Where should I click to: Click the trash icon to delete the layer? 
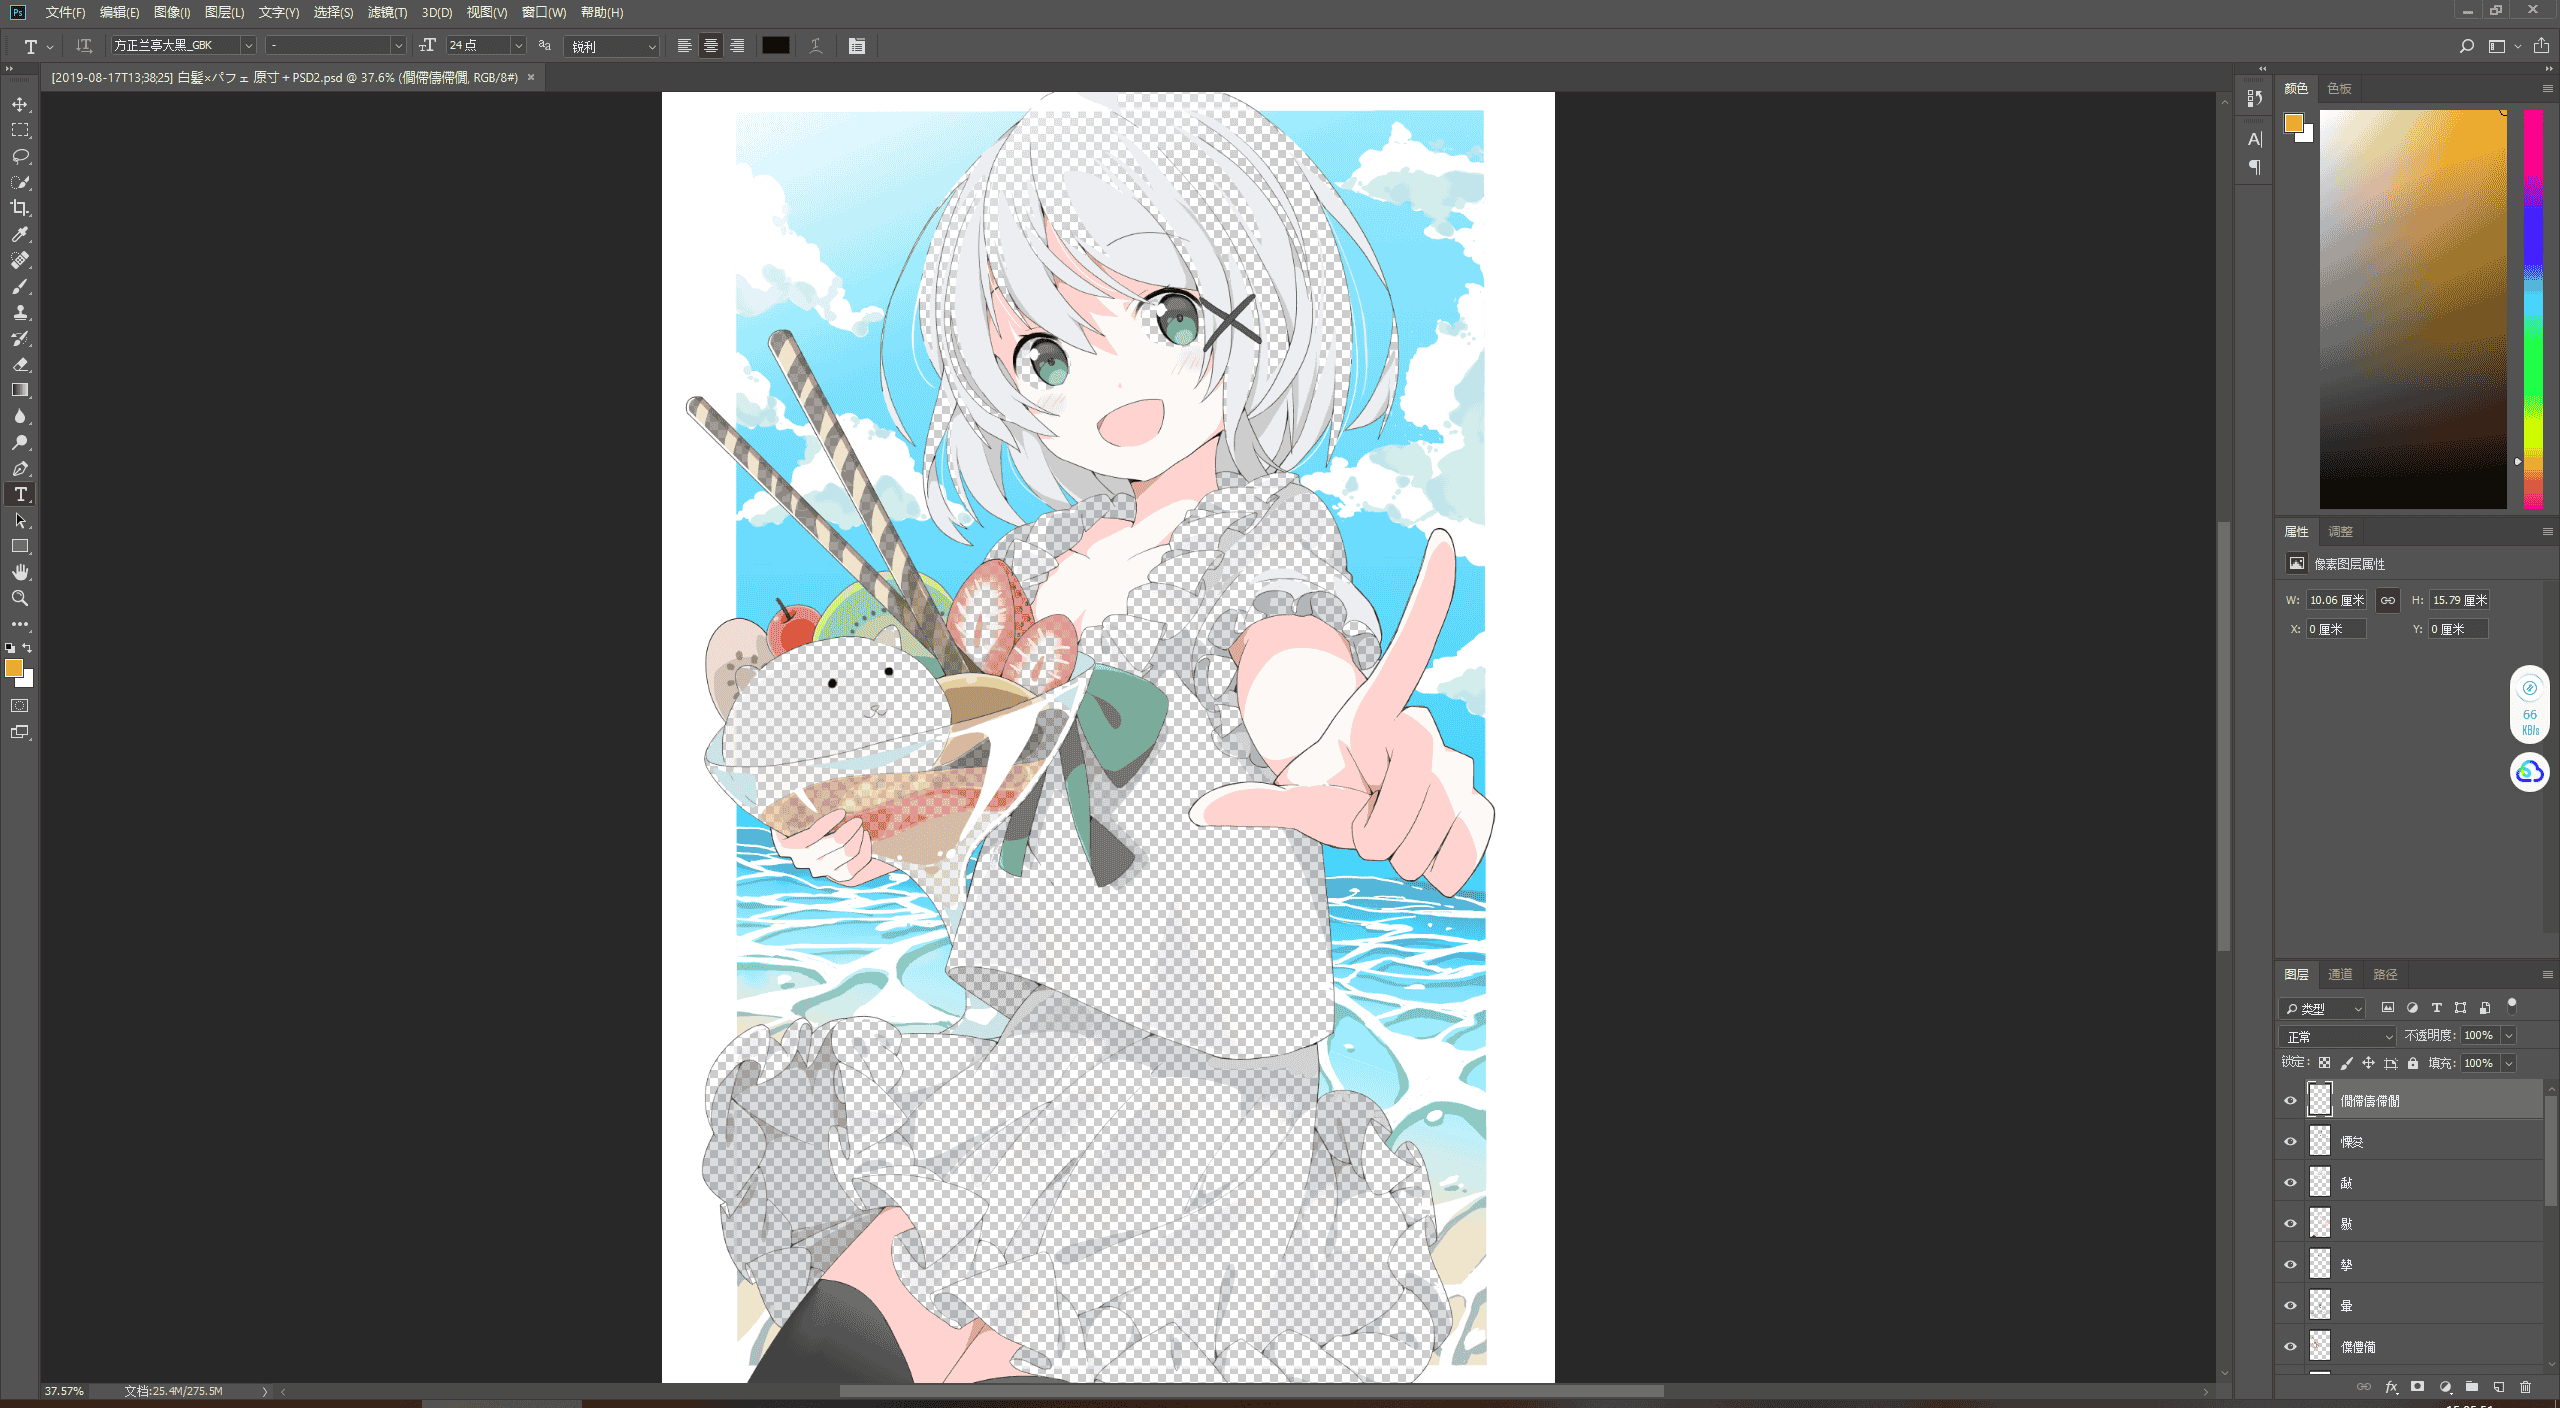[x=2525, y=1387]
